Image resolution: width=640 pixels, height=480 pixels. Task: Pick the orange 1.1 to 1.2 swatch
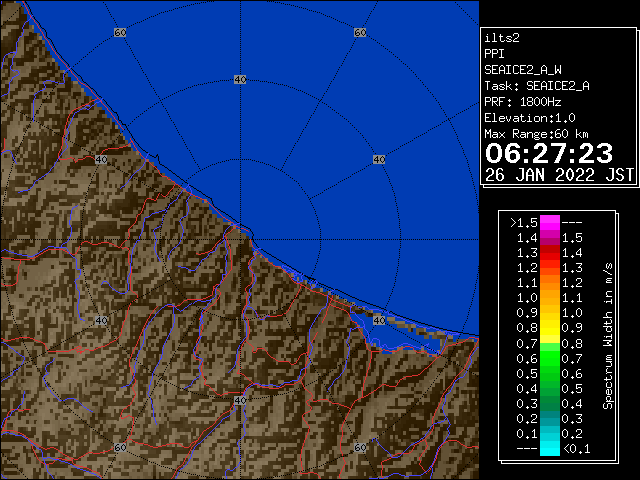(x=549, y=283)
